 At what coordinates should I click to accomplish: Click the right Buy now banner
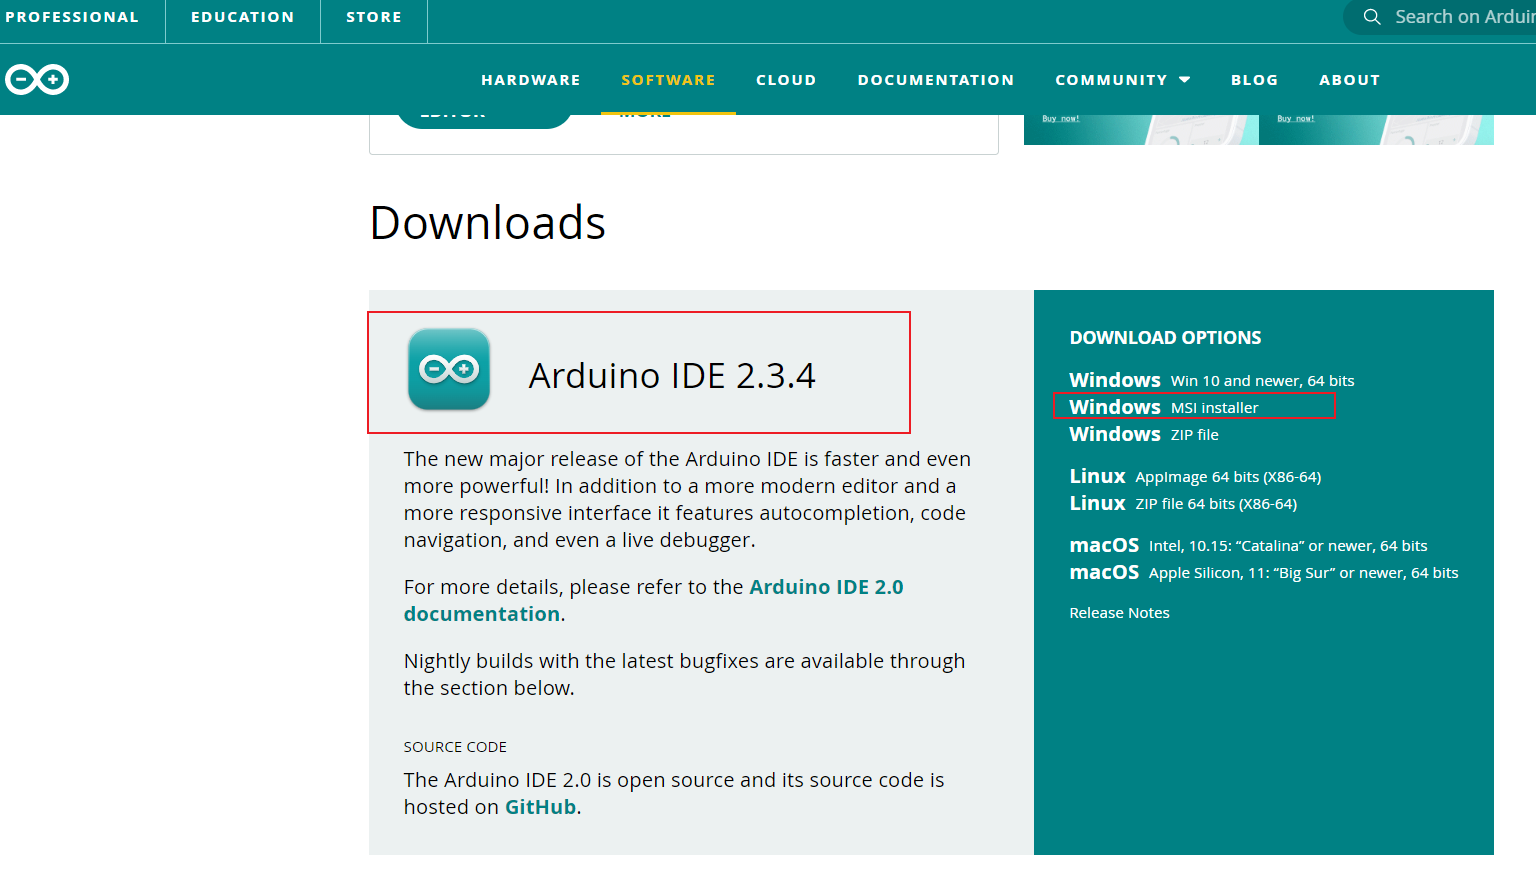[1376, 130]
